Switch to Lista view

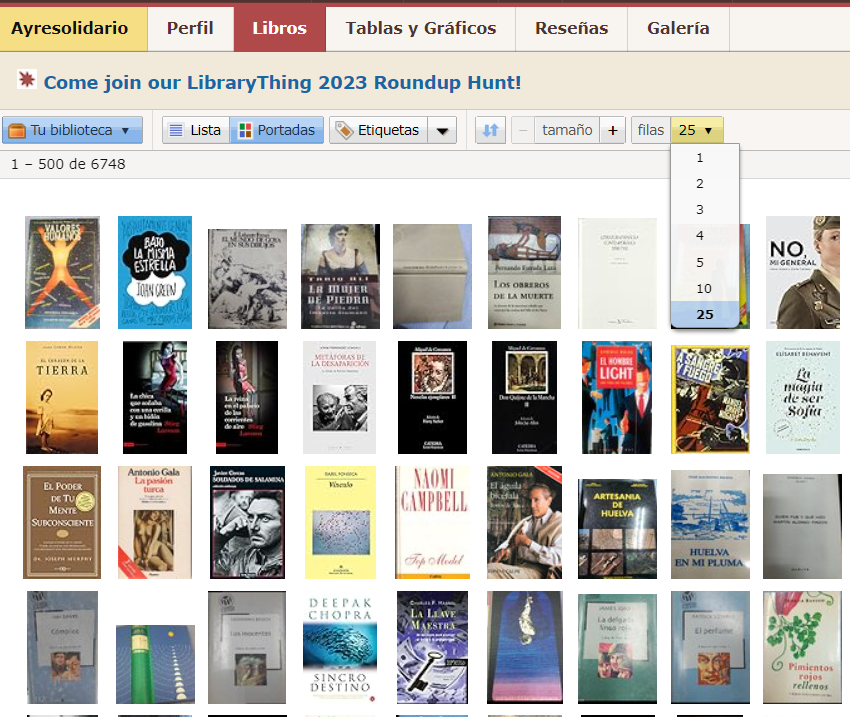196,130
